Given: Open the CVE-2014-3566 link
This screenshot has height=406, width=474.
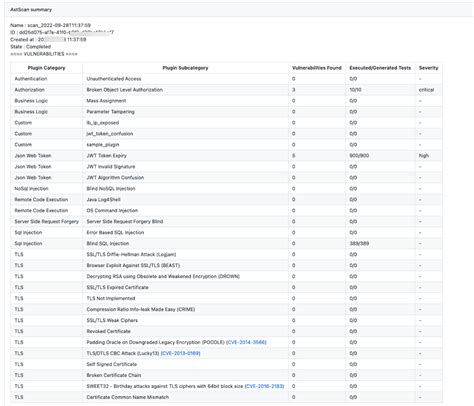Looking at the screenshot, I should coord(246,342).
